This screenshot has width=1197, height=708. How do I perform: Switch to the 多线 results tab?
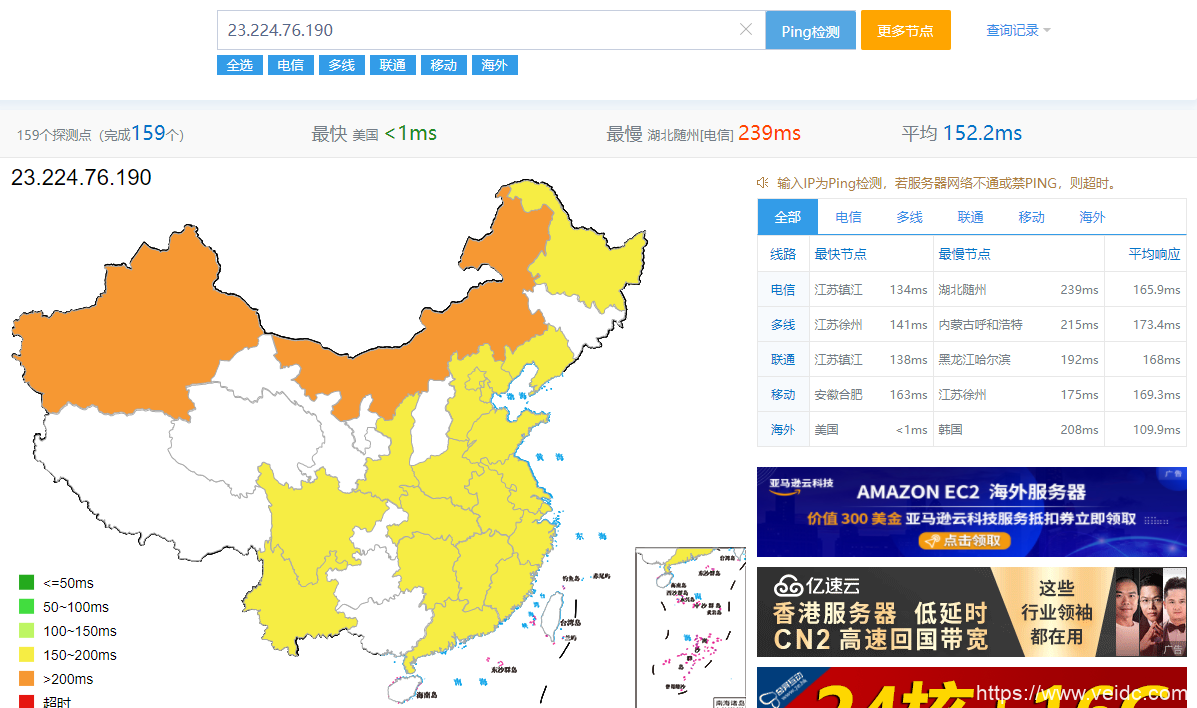[x=909, y=216]
